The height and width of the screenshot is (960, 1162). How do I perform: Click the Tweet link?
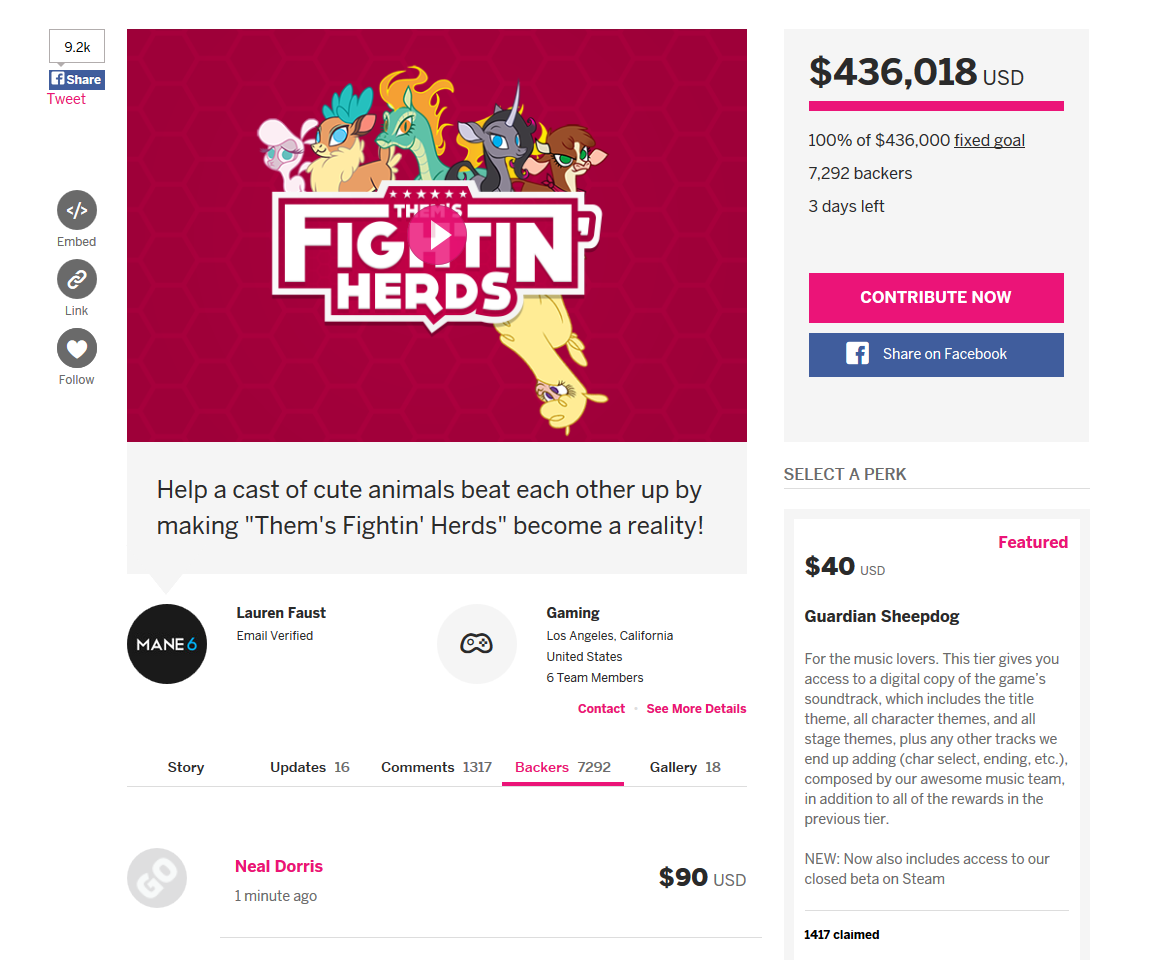coord(66,99)
